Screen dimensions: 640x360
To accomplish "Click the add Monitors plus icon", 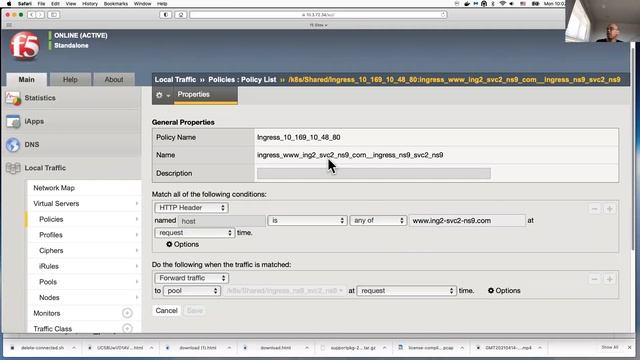I will tap(127, 313).
